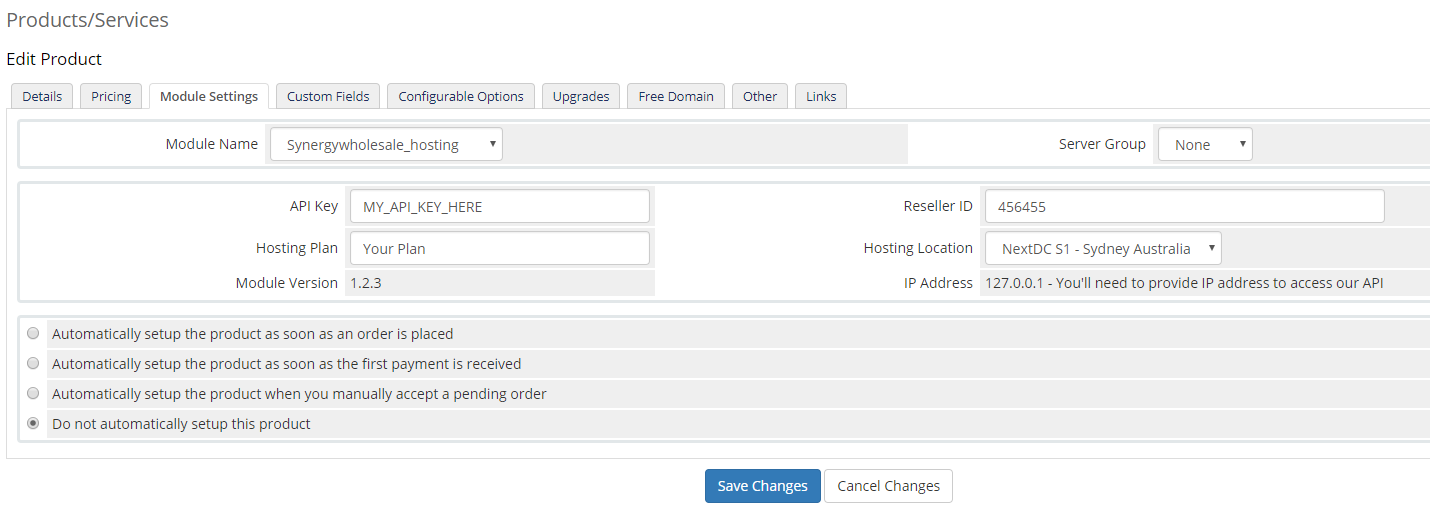
Task: Open the Other tab
Action: pyautogui.click(x=760, y=96)
